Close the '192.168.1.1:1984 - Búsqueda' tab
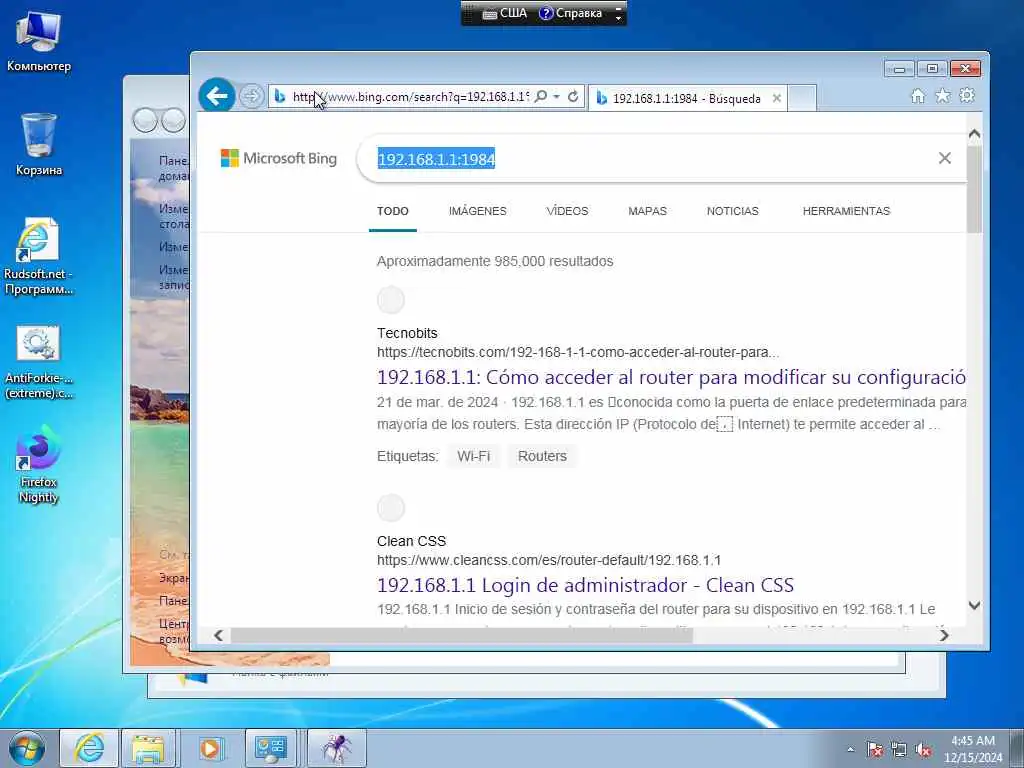This screenshot has width=1024, height=768. (x=776, y=99)
